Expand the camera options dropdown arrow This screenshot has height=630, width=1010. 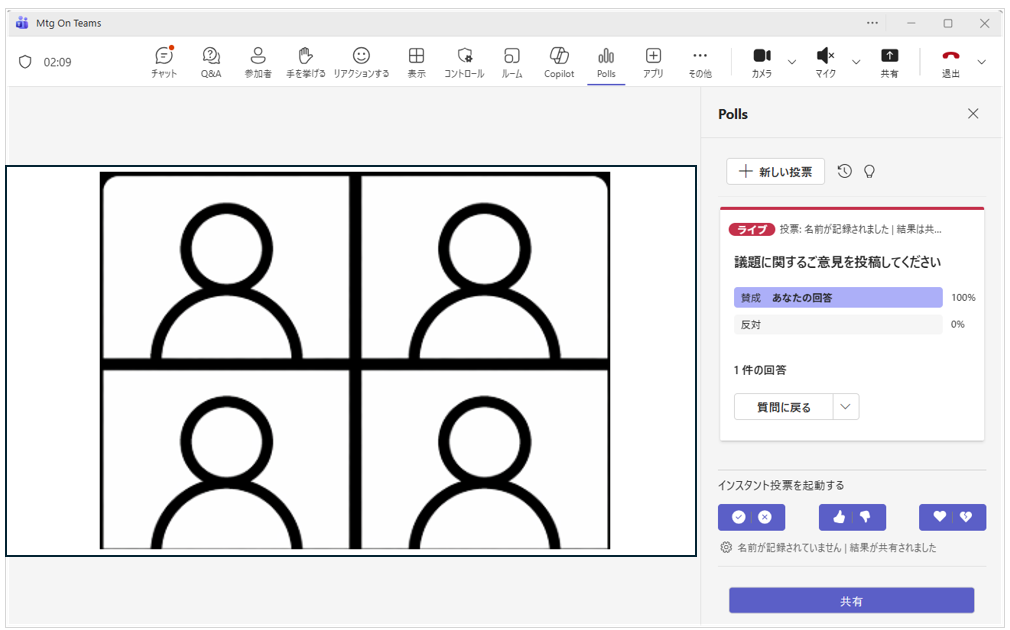(x=792, y=62)
